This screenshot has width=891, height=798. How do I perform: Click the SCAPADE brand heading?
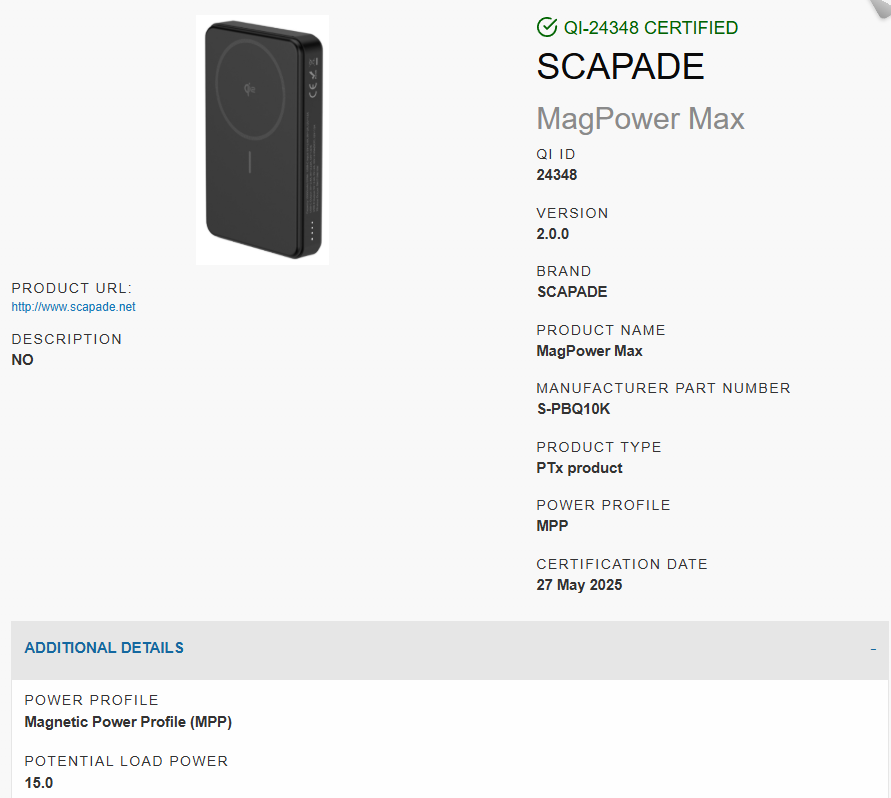click(x=620, y=66)
